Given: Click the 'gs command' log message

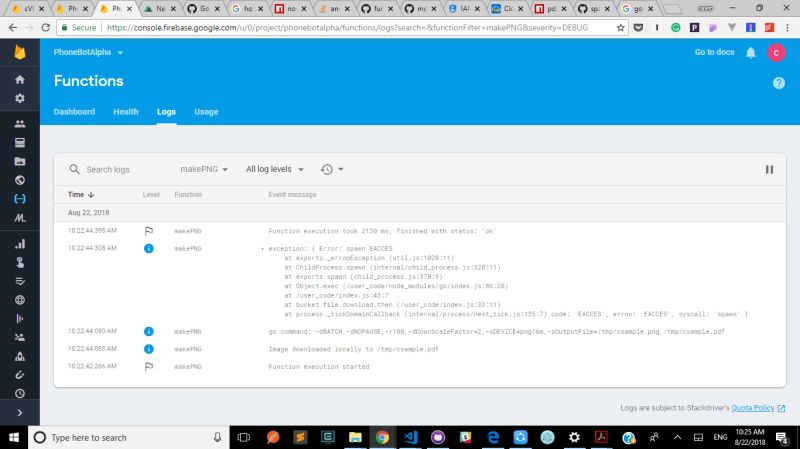Looking at the screenshot, I should click(496, 332).
